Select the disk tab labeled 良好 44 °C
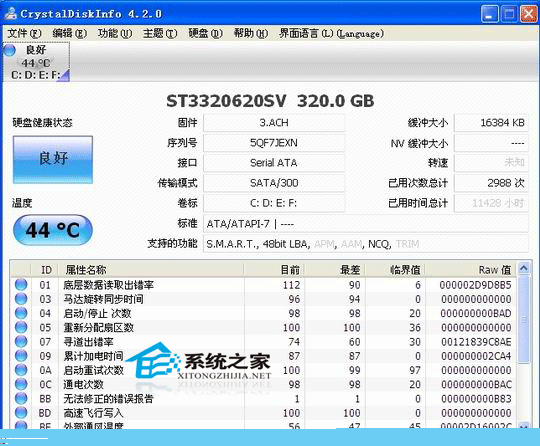The height and width of the screenshot is (446, 540). tap(36, 62)
